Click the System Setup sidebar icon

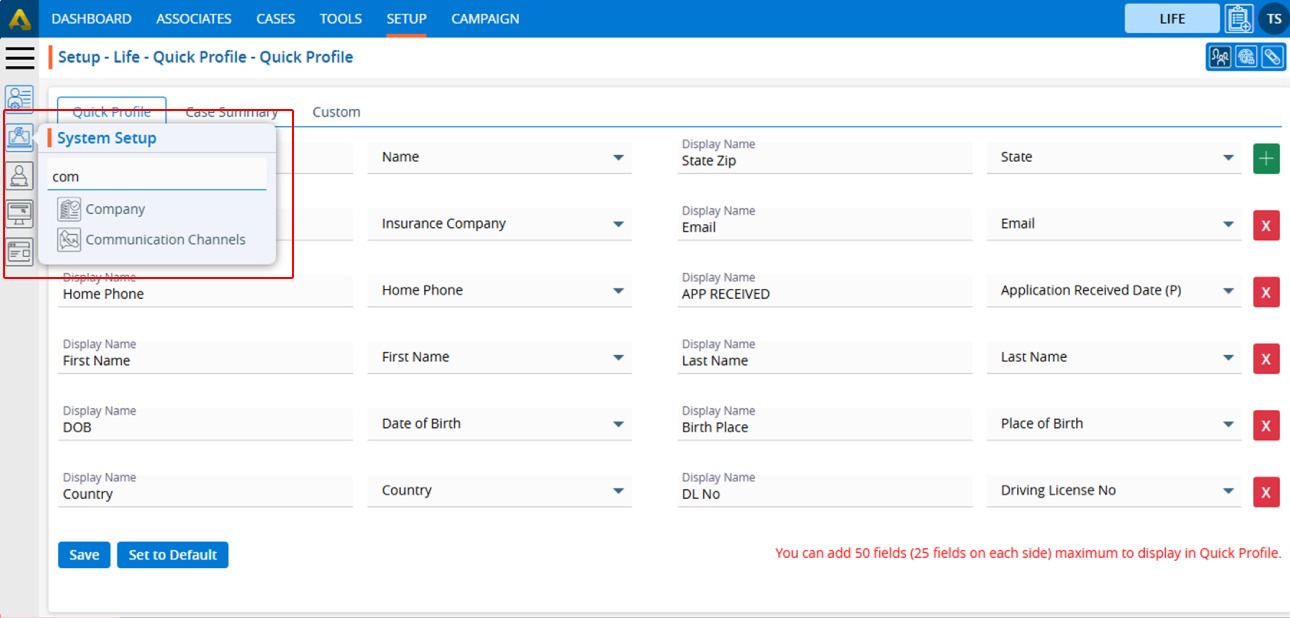[x=19, y=138]
